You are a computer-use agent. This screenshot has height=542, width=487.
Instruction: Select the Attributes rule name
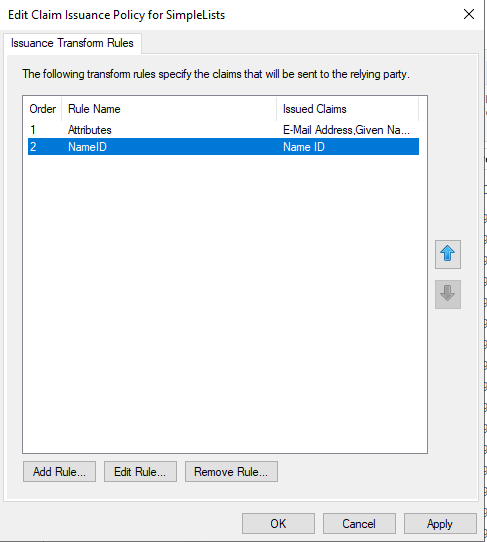click(90, 130)
